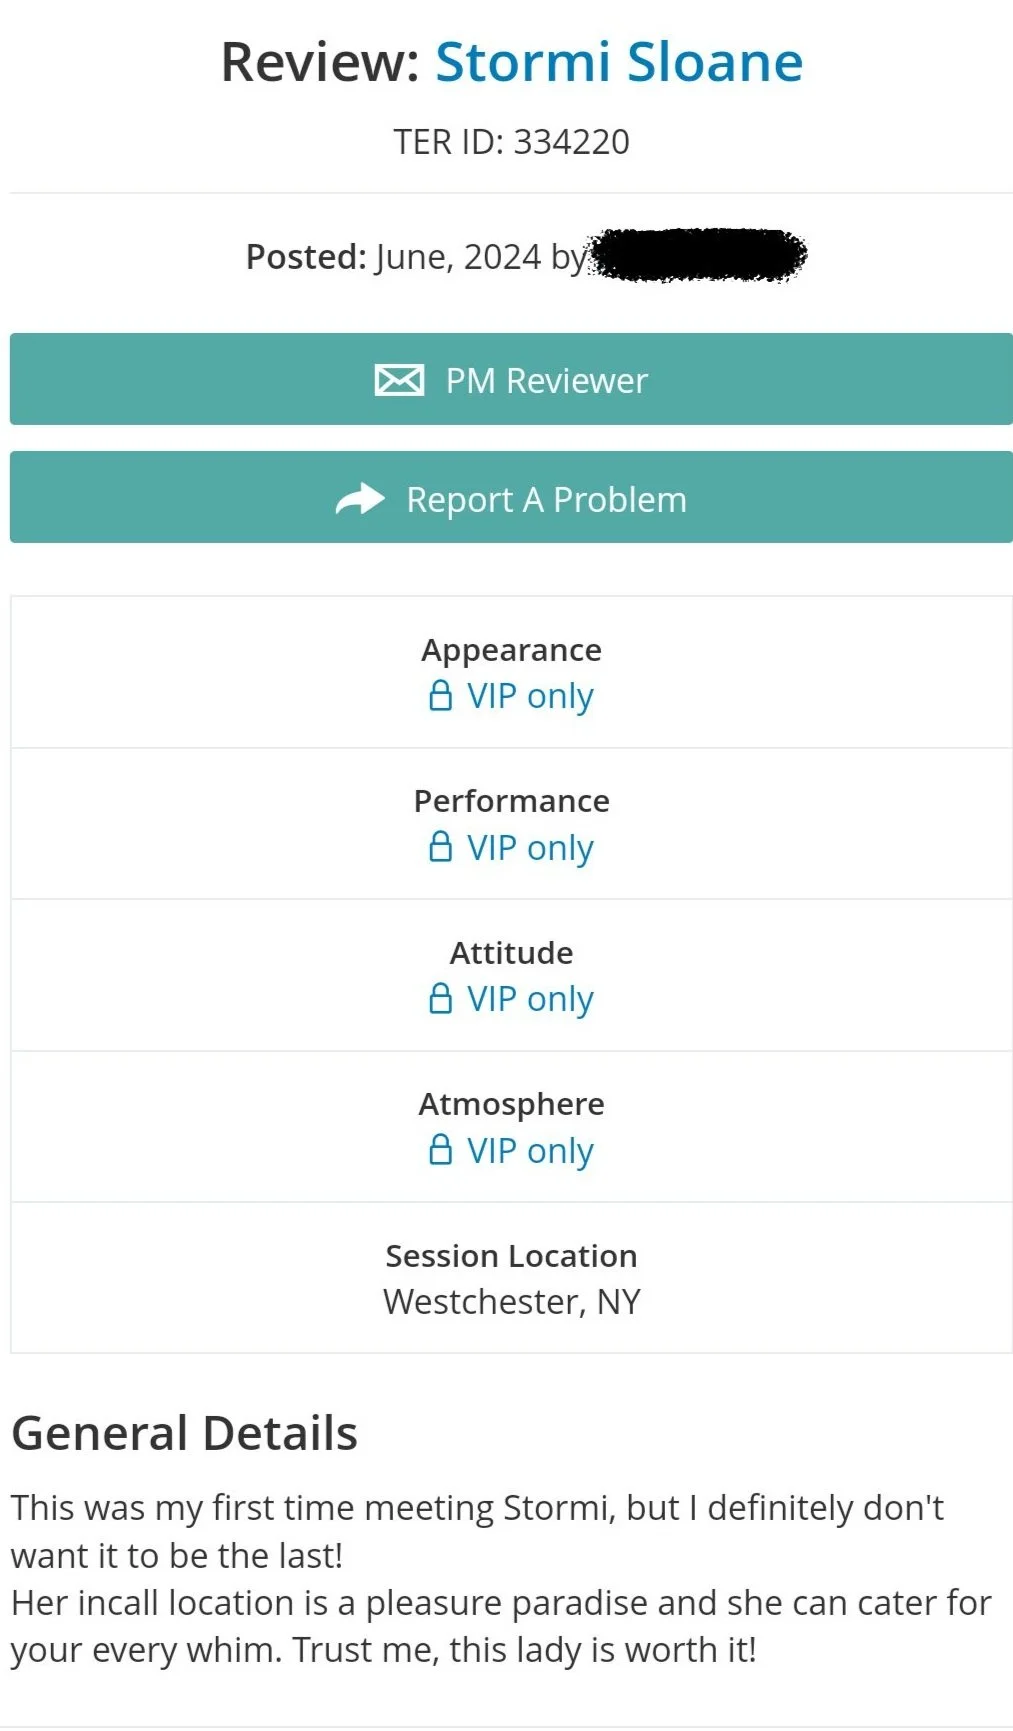Click the Westchester, NY session location
1013x1731 pixels.
[511, 1301]
